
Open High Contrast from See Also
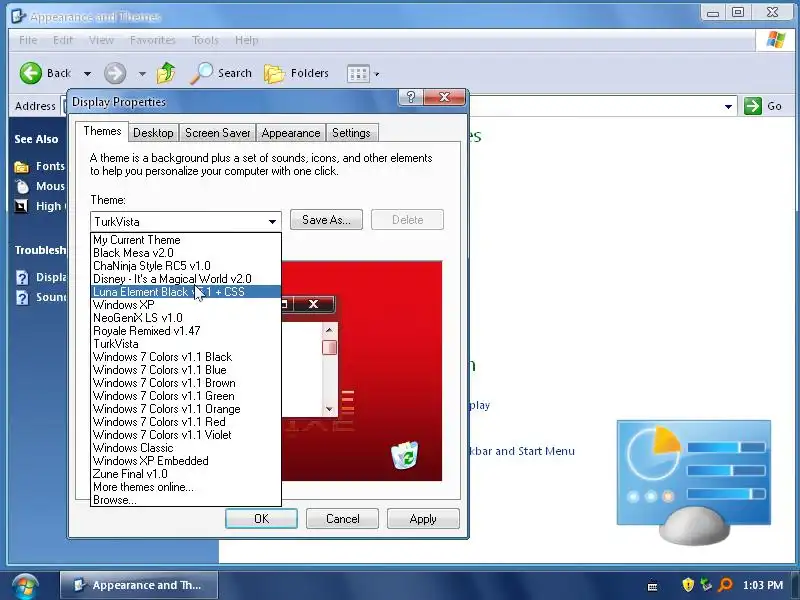[40, 206]
